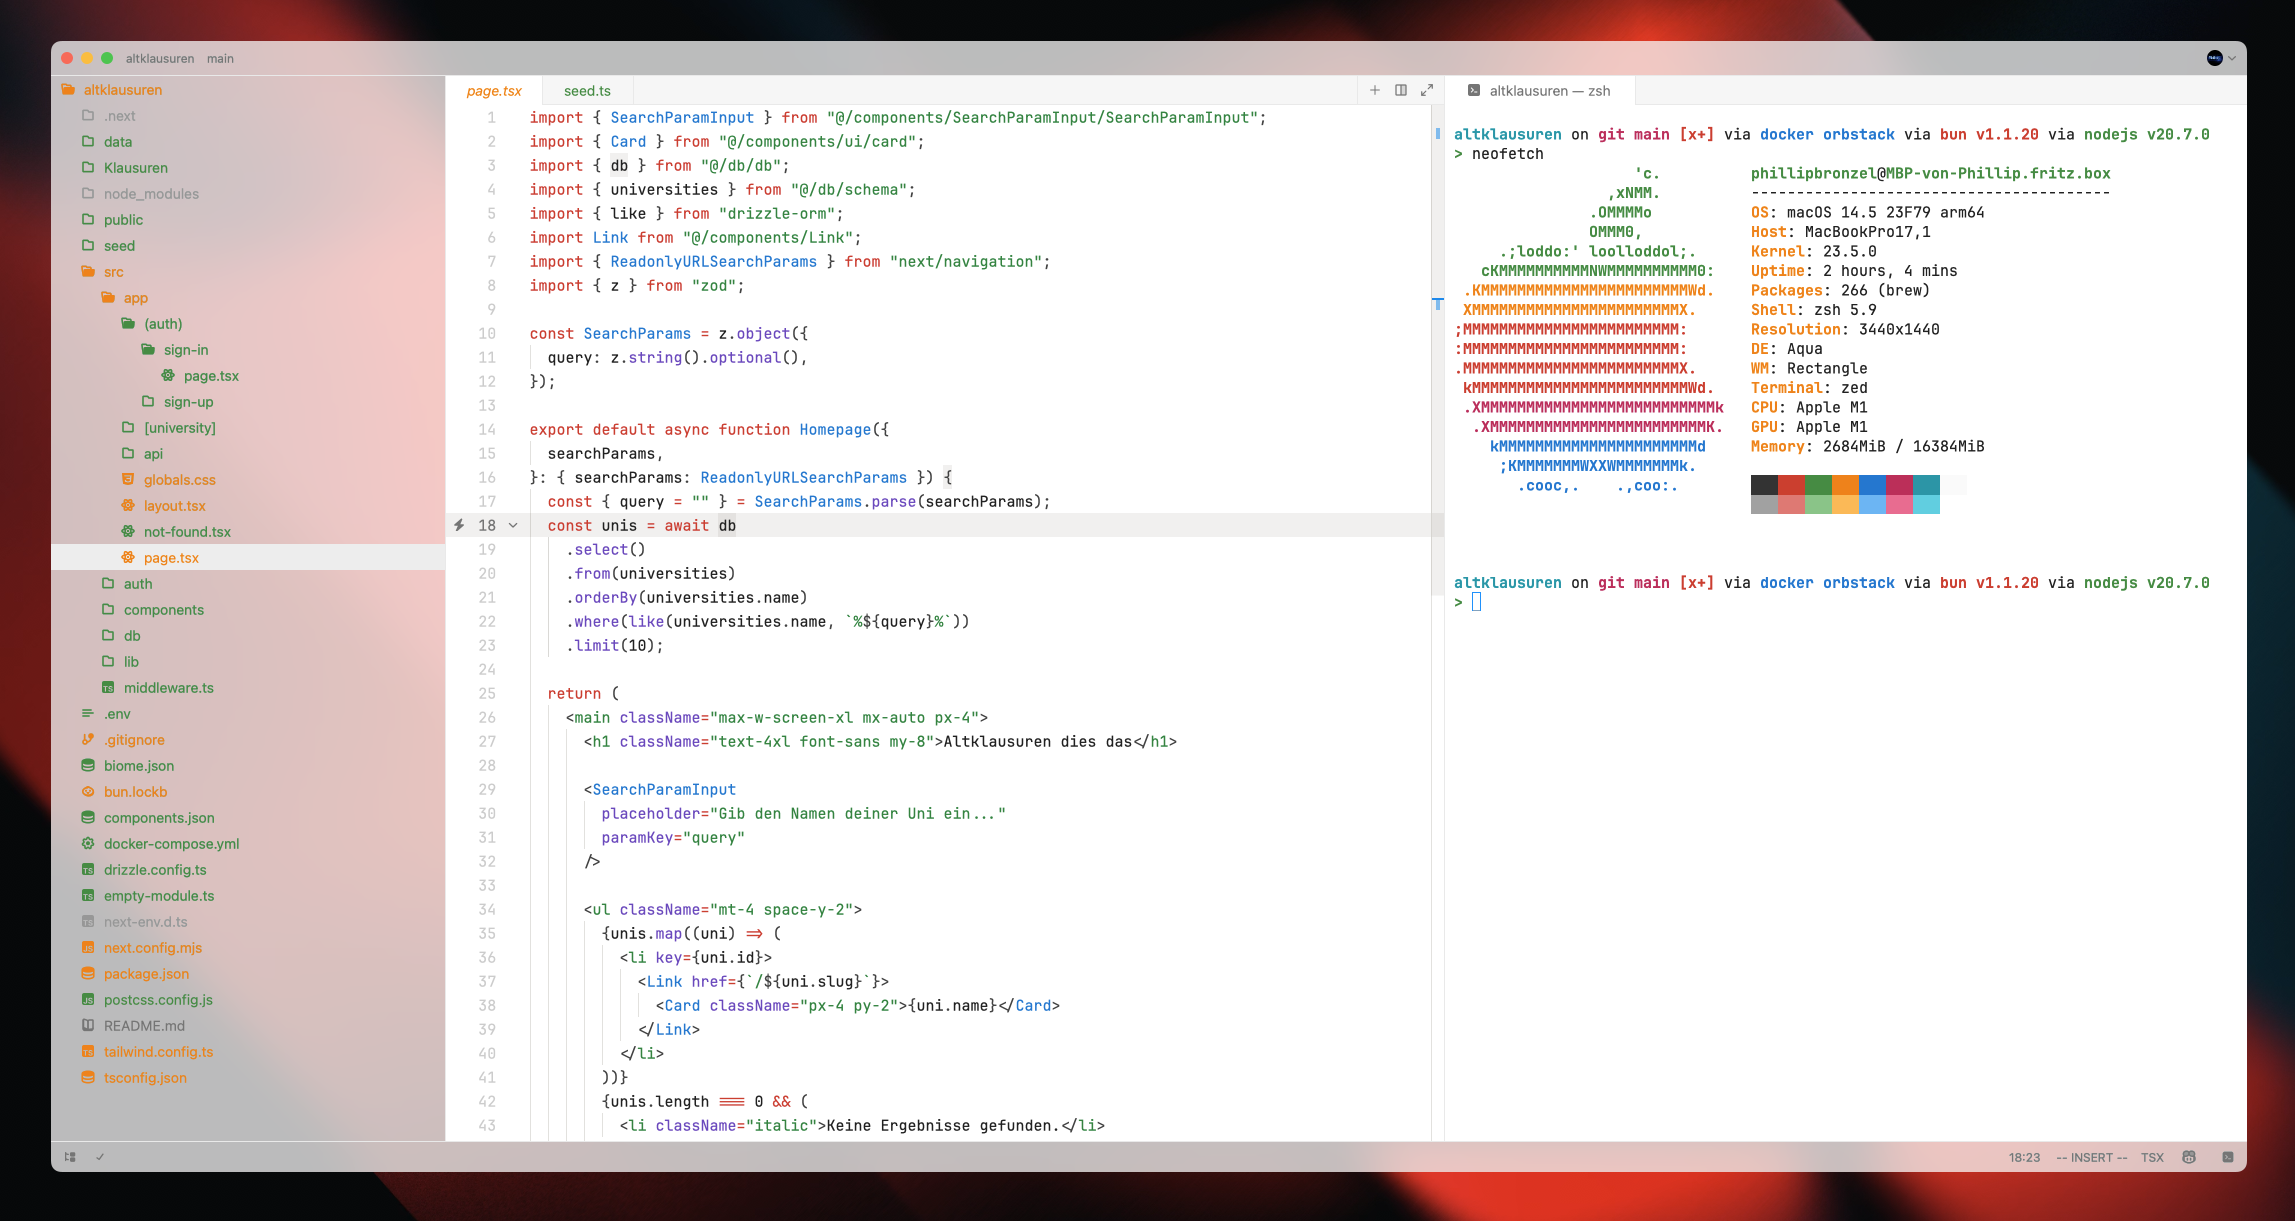Open page.tsx inside the sign-in folder
Viewport: 2295px width, 1221px height.
pyautogui.click(x=248, y=376)
